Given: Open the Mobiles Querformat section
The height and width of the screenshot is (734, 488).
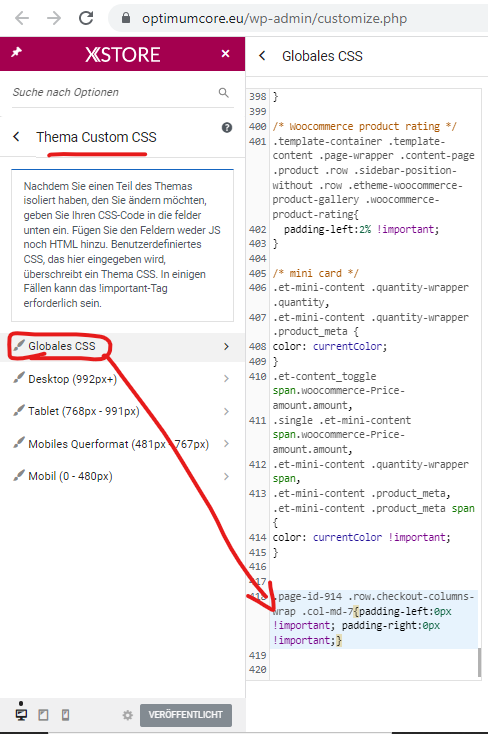Looking at the screenshot, I should (122, 444).
